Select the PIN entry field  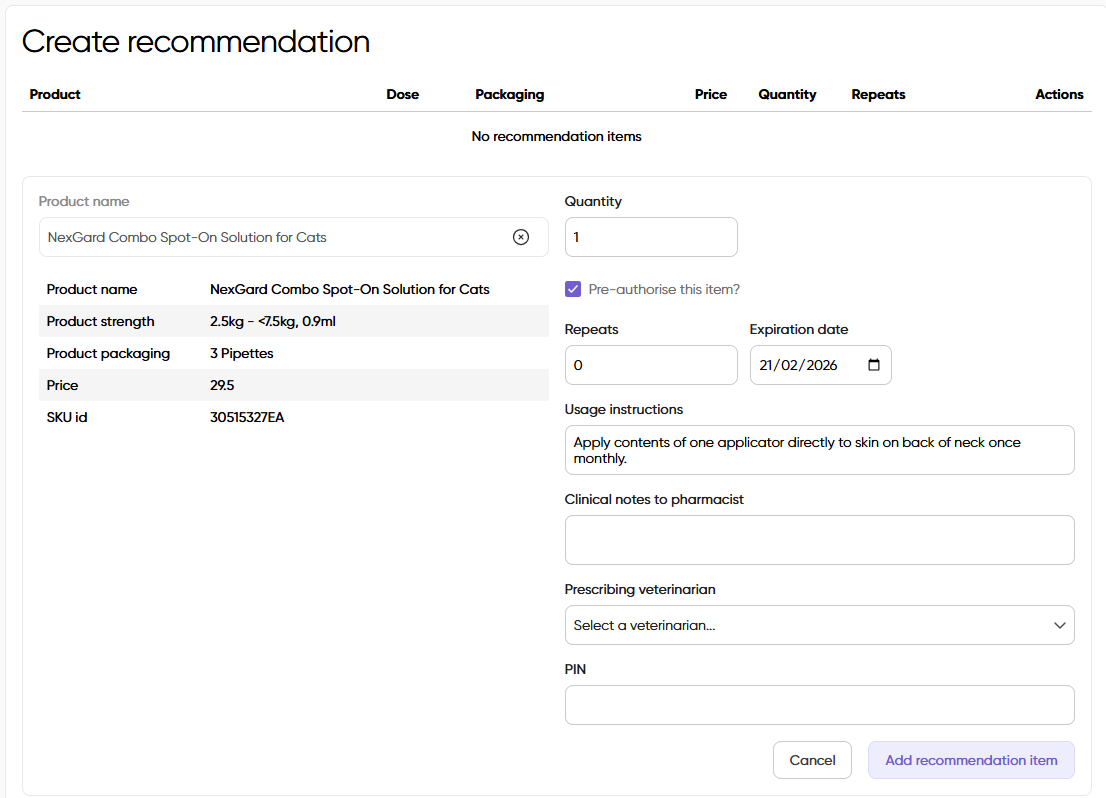(819, 705)
